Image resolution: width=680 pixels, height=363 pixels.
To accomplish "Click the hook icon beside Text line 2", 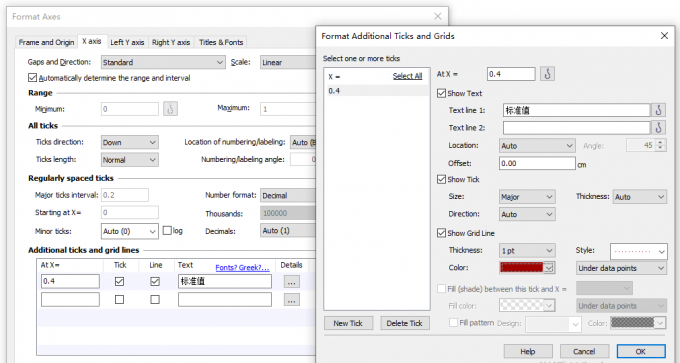I will coord(658,128).
